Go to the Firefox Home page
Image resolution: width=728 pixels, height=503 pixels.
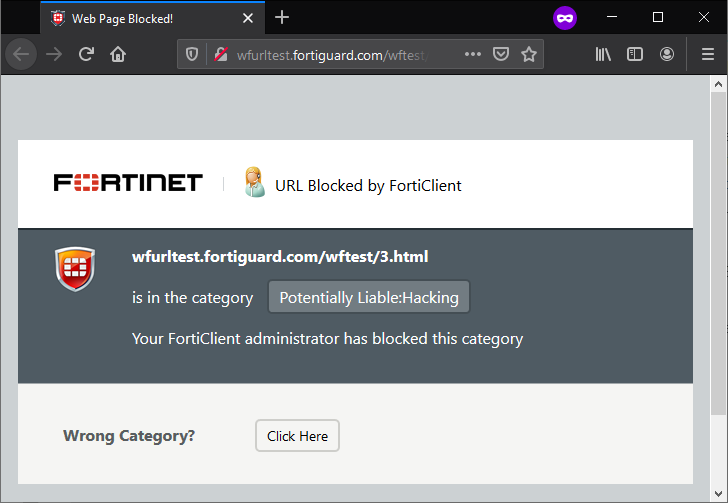(118, 54)
